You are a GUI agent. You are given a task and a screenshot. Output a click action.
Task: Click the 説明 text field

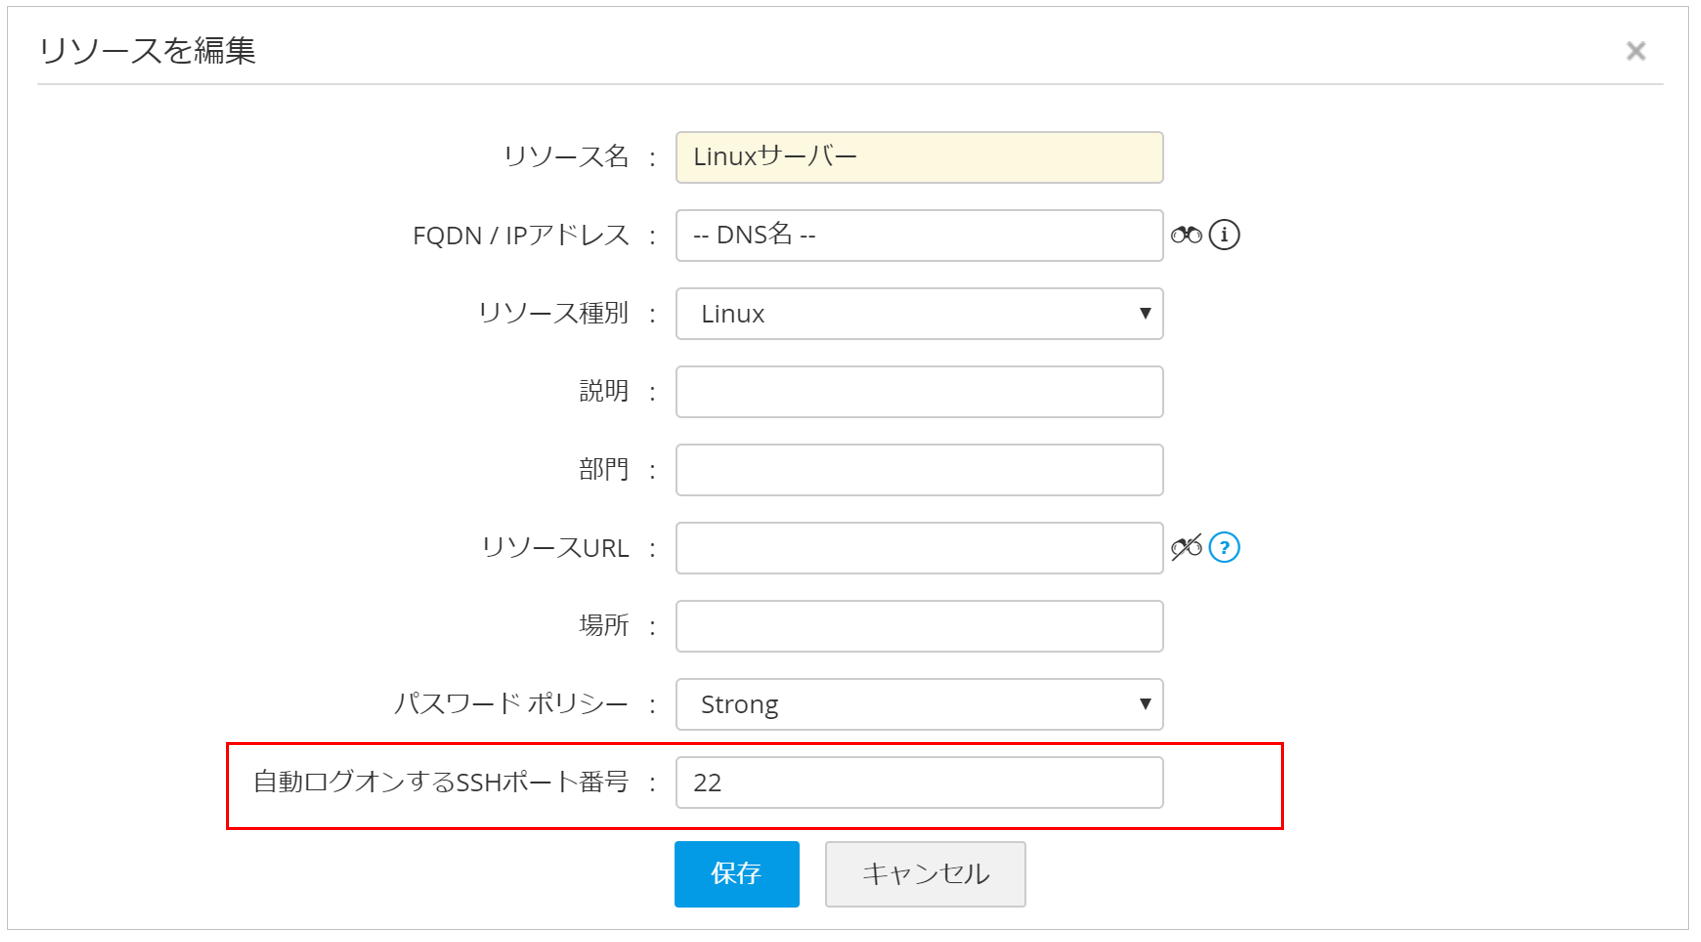click(x=918, y=392)
